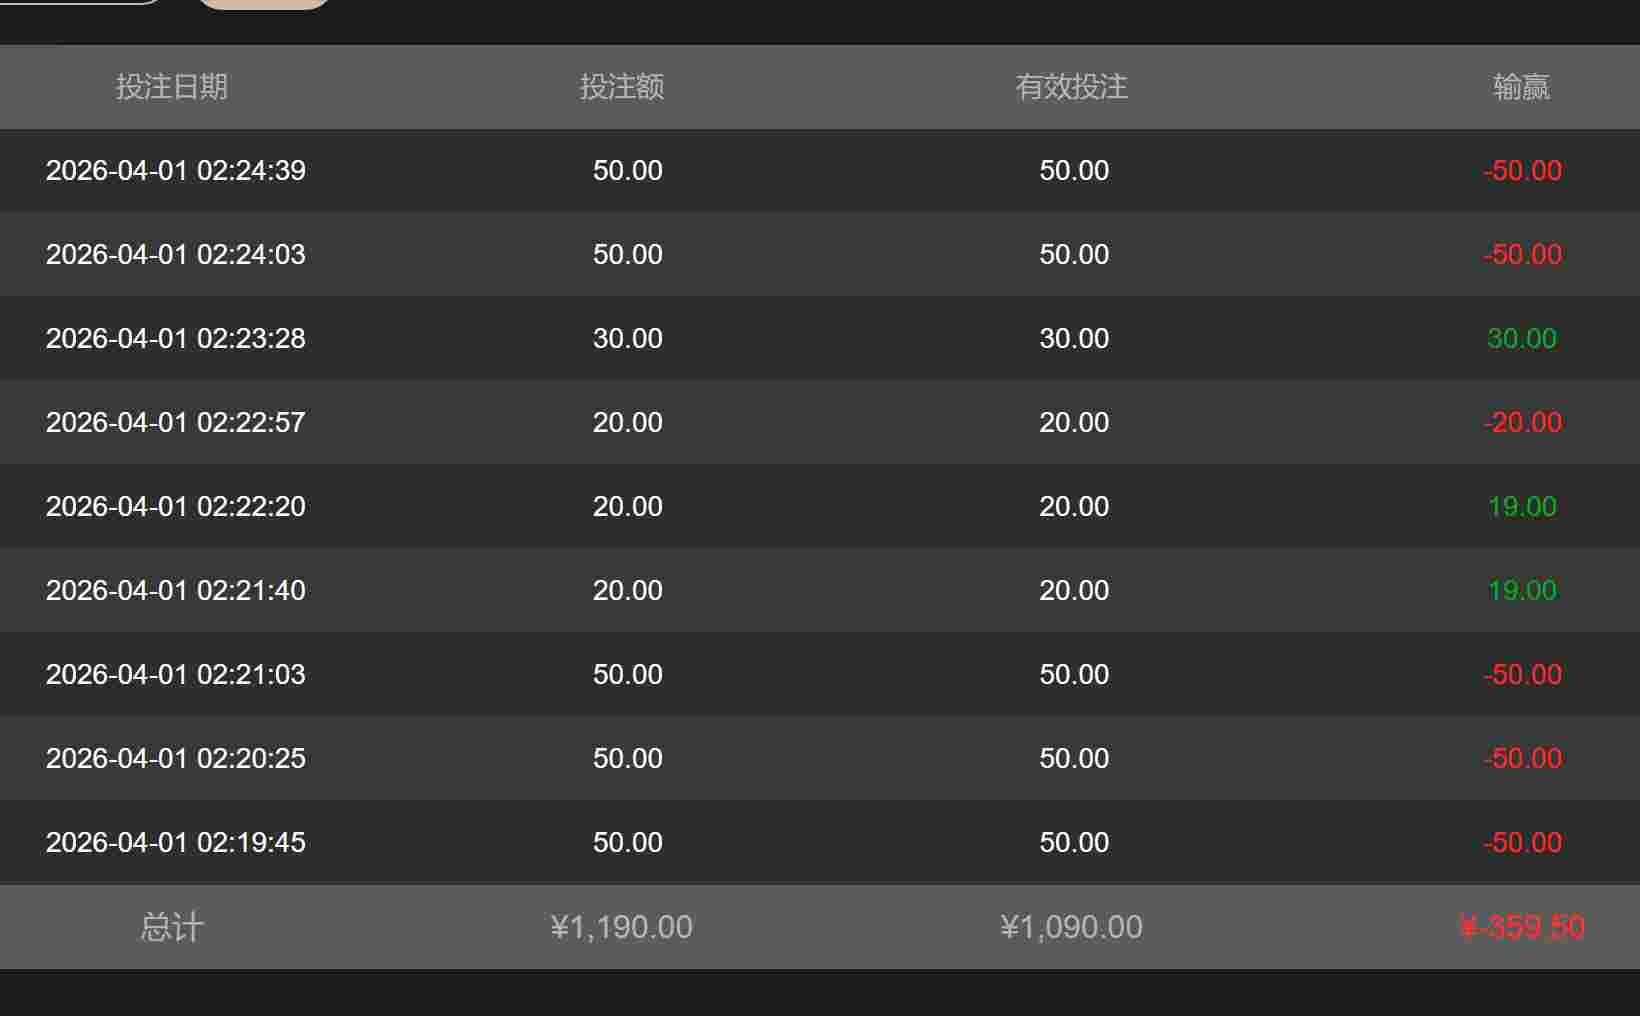Click the 输赢 column header
Viewport: 1640px width, 1016px height.
click(1521, 87)
